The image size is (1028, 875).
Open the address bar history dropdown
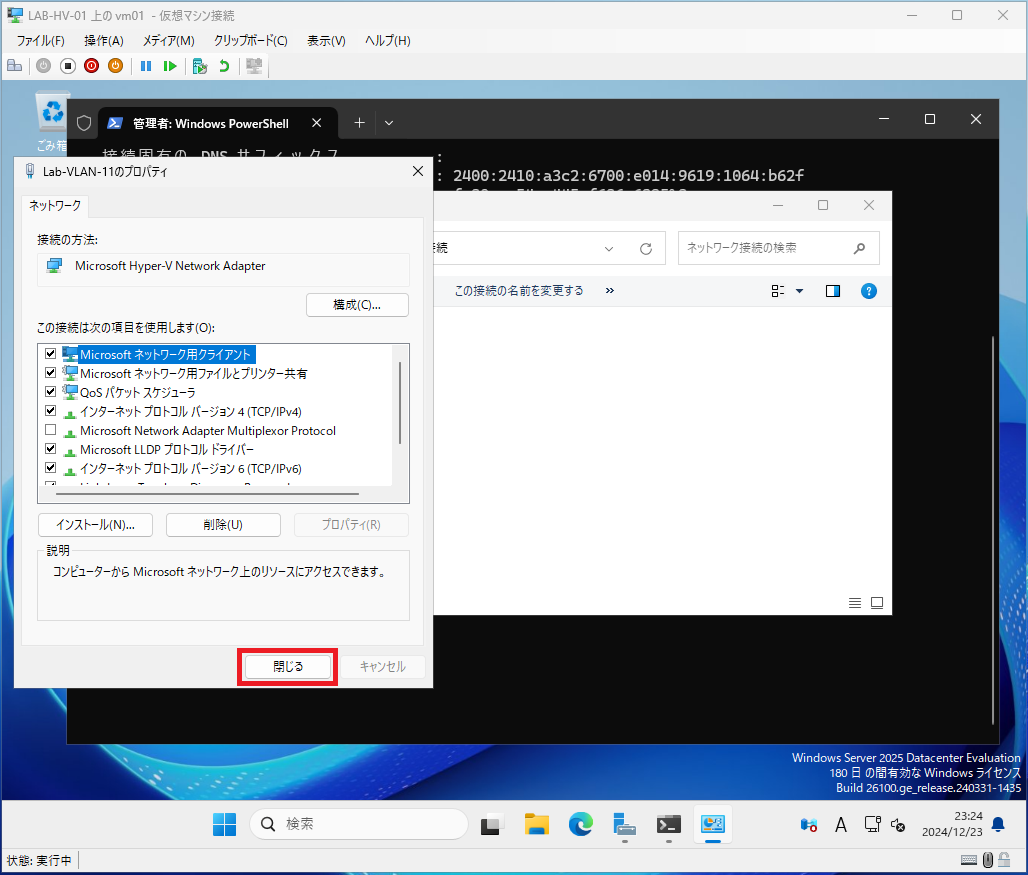pyautogui.click(x=609, y=248)
